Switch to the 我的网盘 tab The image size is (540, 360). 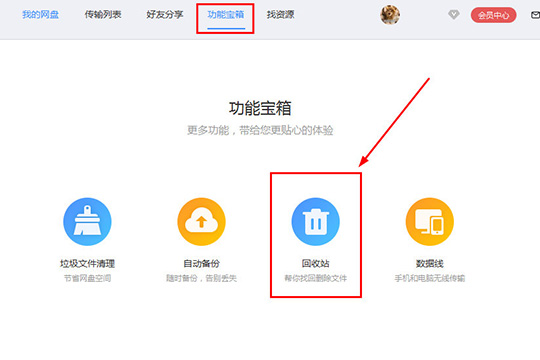pos(40,14)
